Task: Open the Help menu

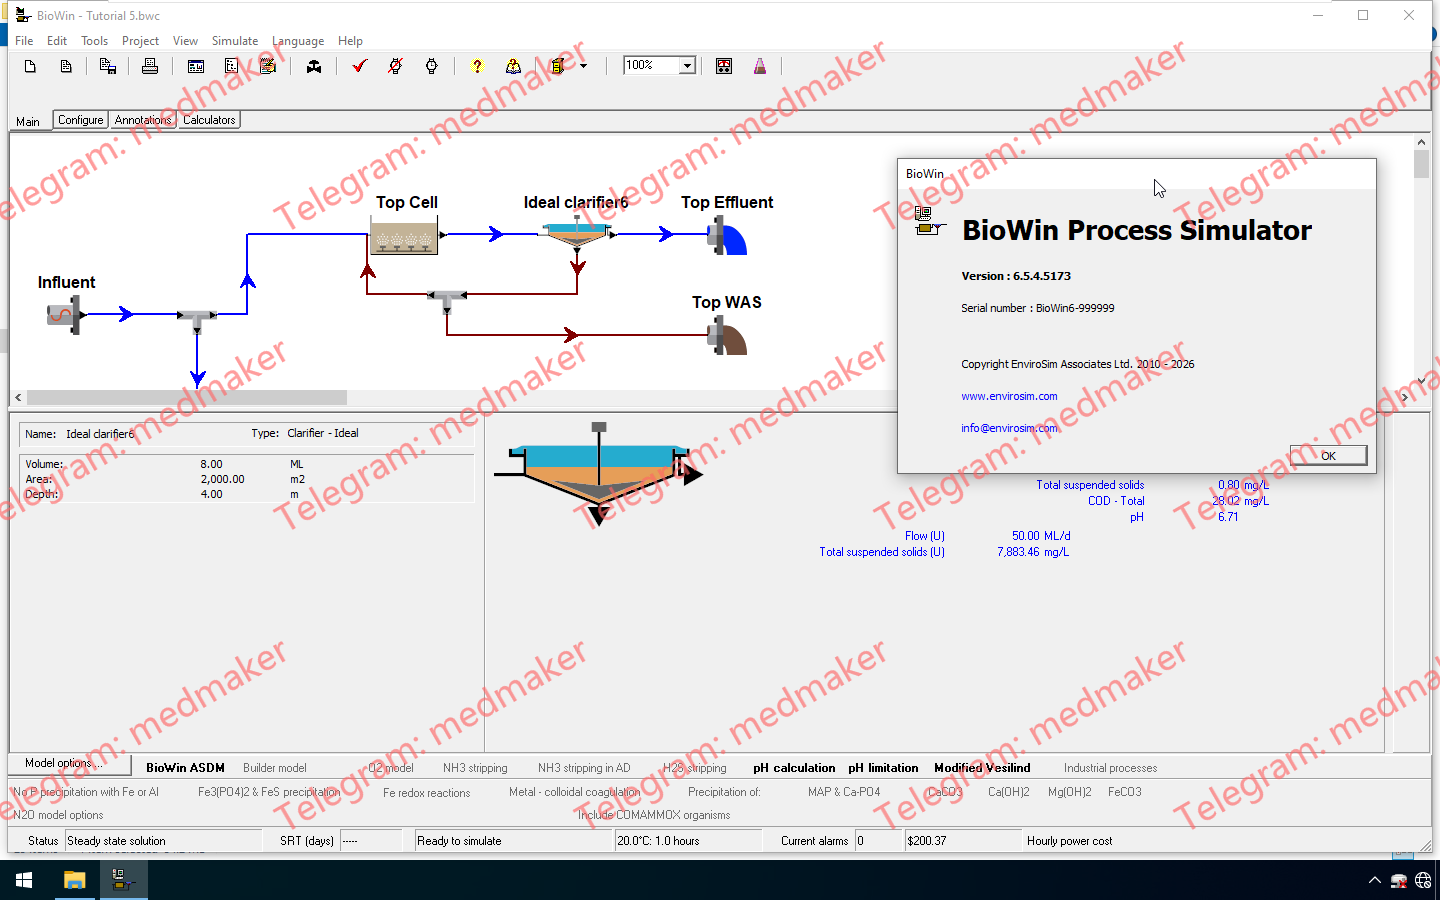Action: [350, 41]
